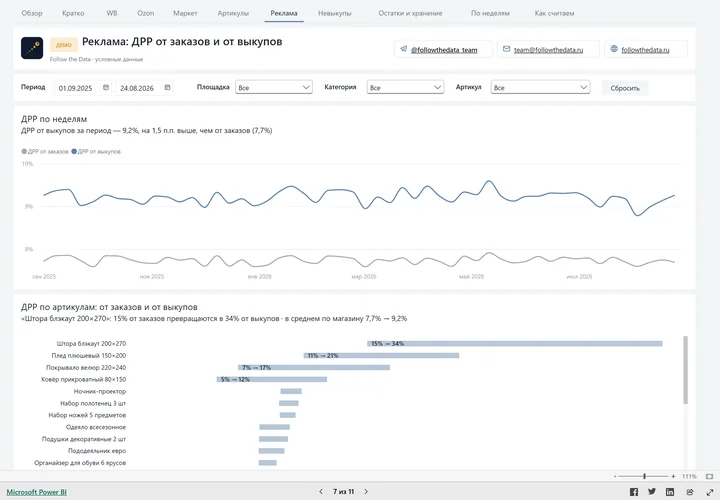Toggle the ДРР от выкупов legend series
The width and height of the screenshot is (720, 500).
tap(96, 152)
